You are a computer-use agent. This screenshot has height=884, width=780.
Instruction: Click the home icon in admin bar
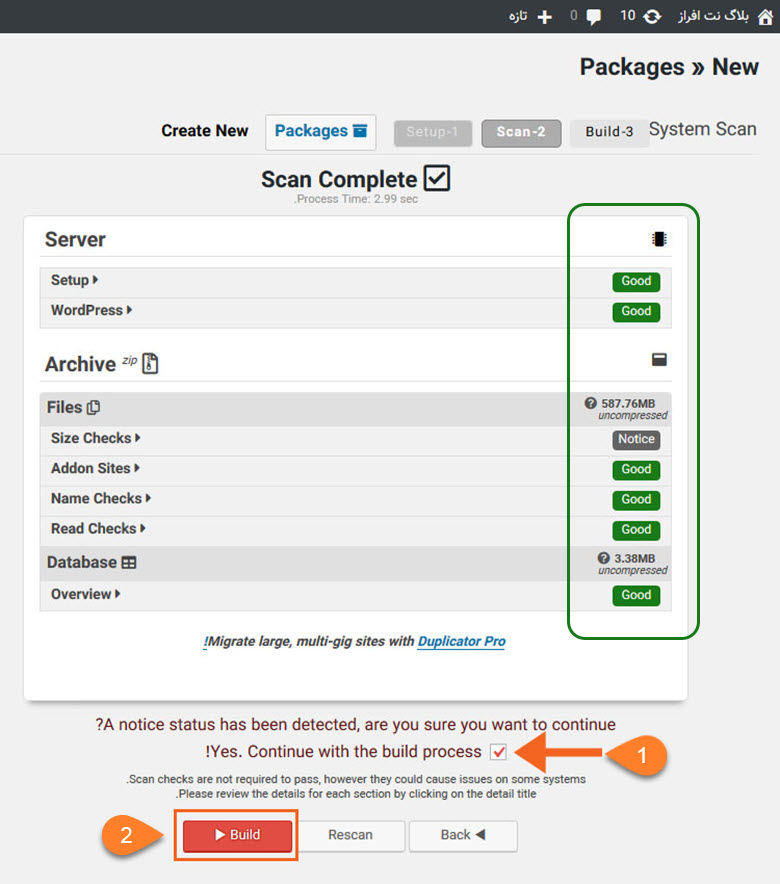pos(765,17)
